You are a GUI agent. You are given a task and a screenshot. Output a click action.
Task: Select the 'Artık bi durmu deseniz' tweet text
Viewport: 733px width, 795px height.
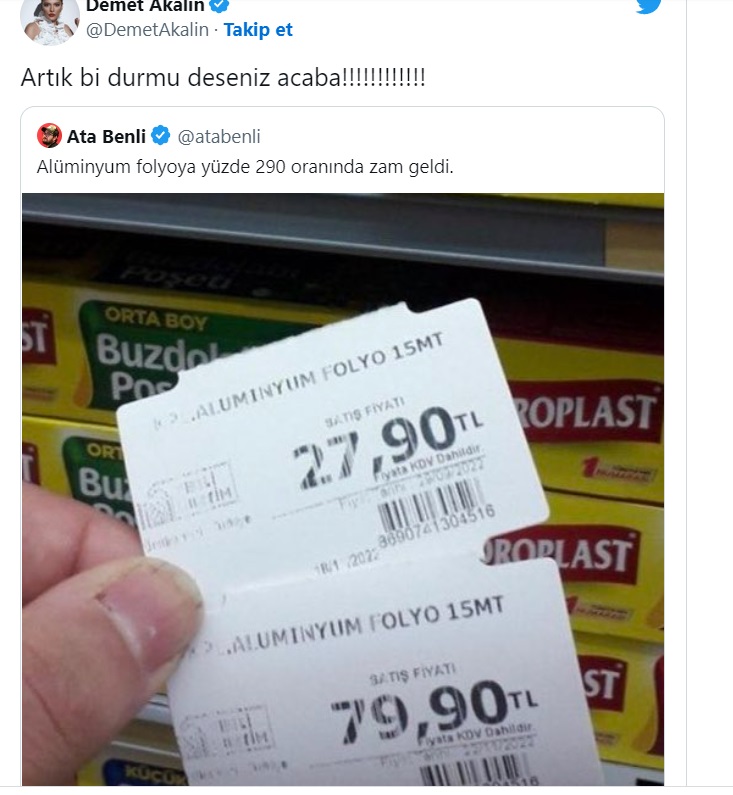[223, 78]
